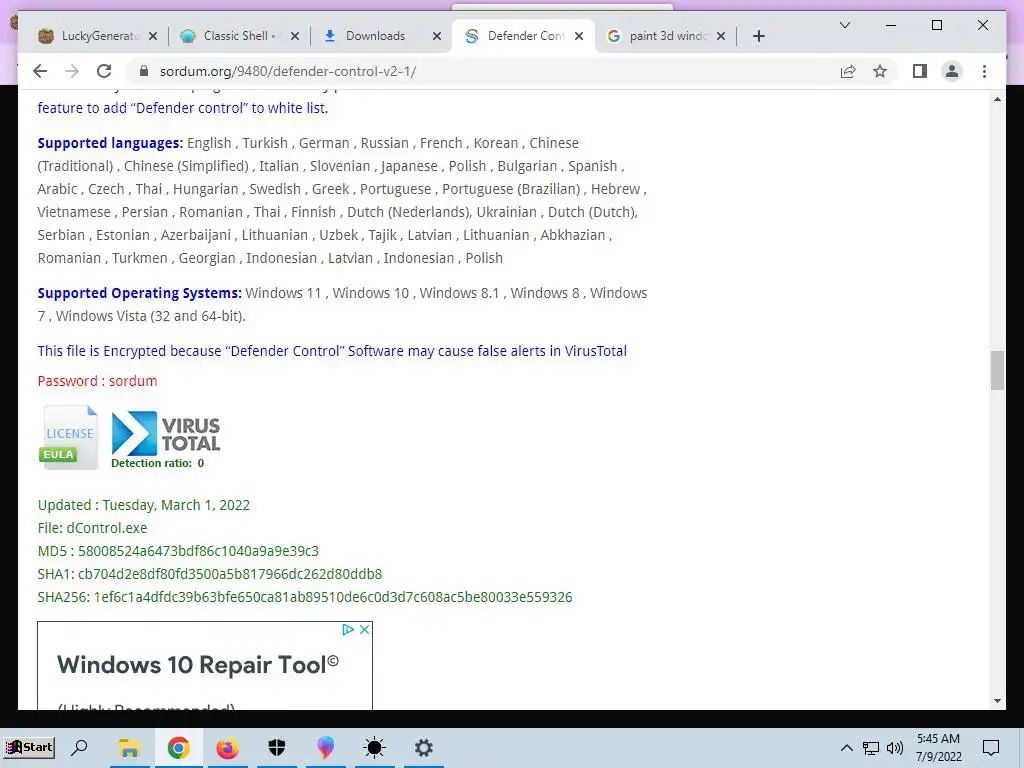The width and height of the screenshot is (1024, 768).
Task: Open Paint 3D from the taskbar
Action: pyautogui.click(x=326, y=748)
